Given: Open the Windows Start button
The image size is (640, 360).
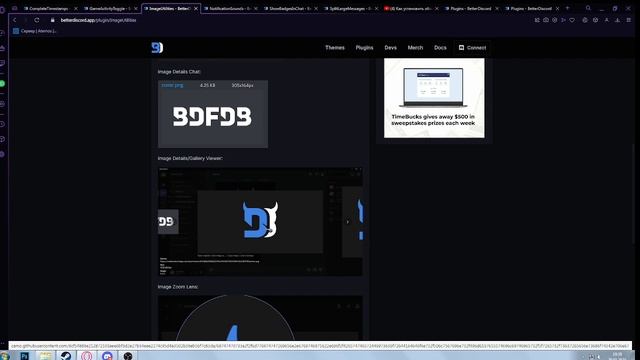Looking at the screenshot, I should click(x=5, y=356).
